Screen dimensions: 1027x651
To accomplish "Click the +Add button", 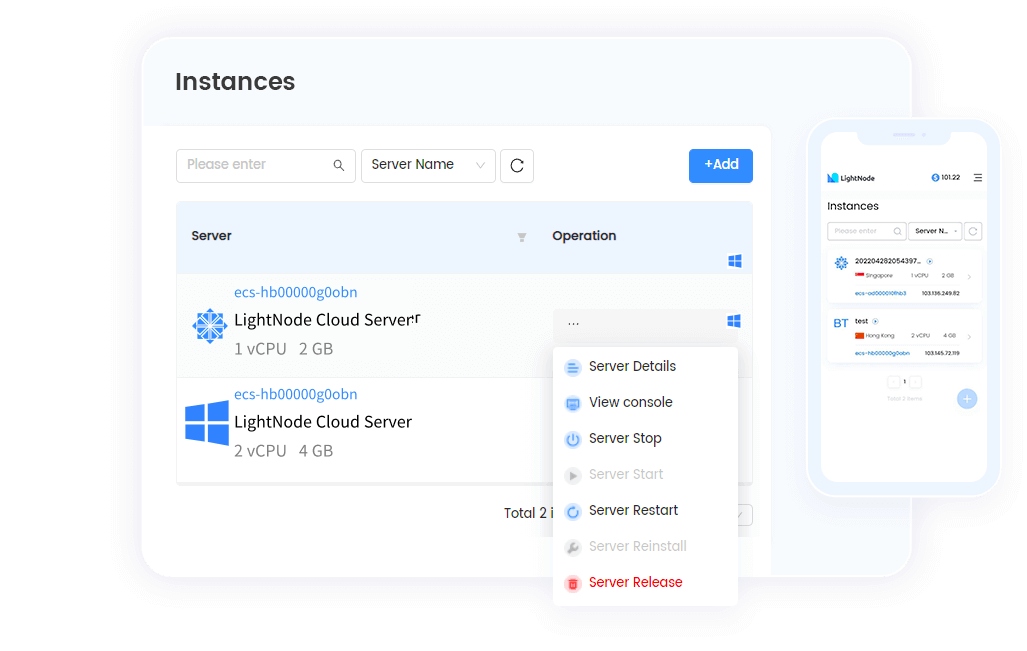I will pos(720,166).
